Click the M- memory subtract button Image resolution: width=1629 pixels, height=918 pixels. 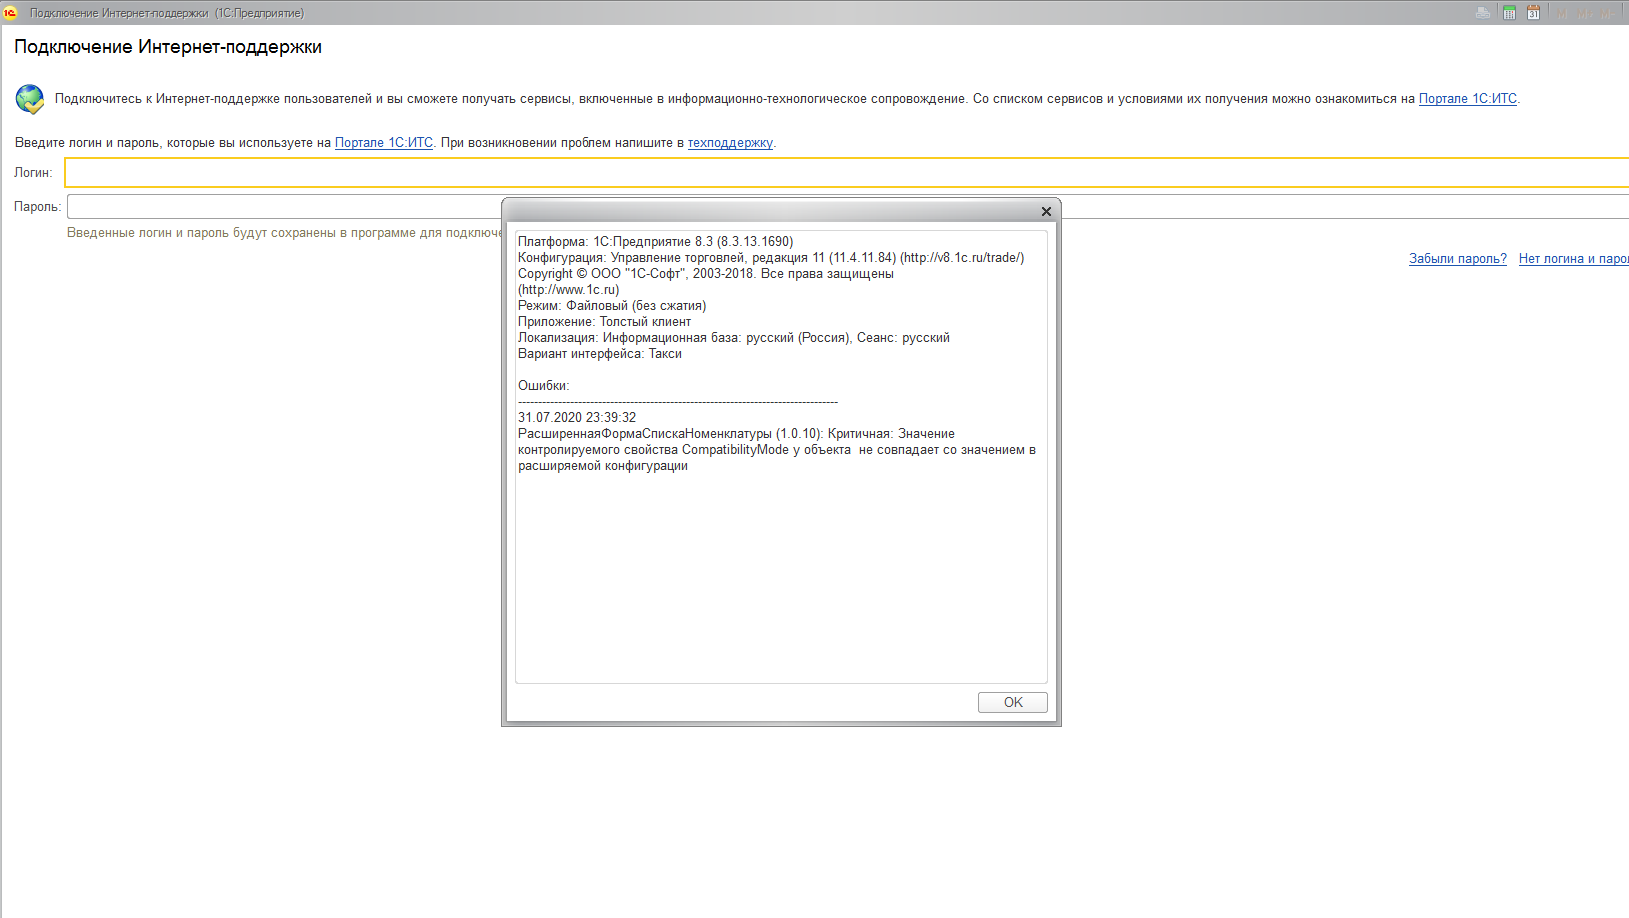pos(1609,12)
